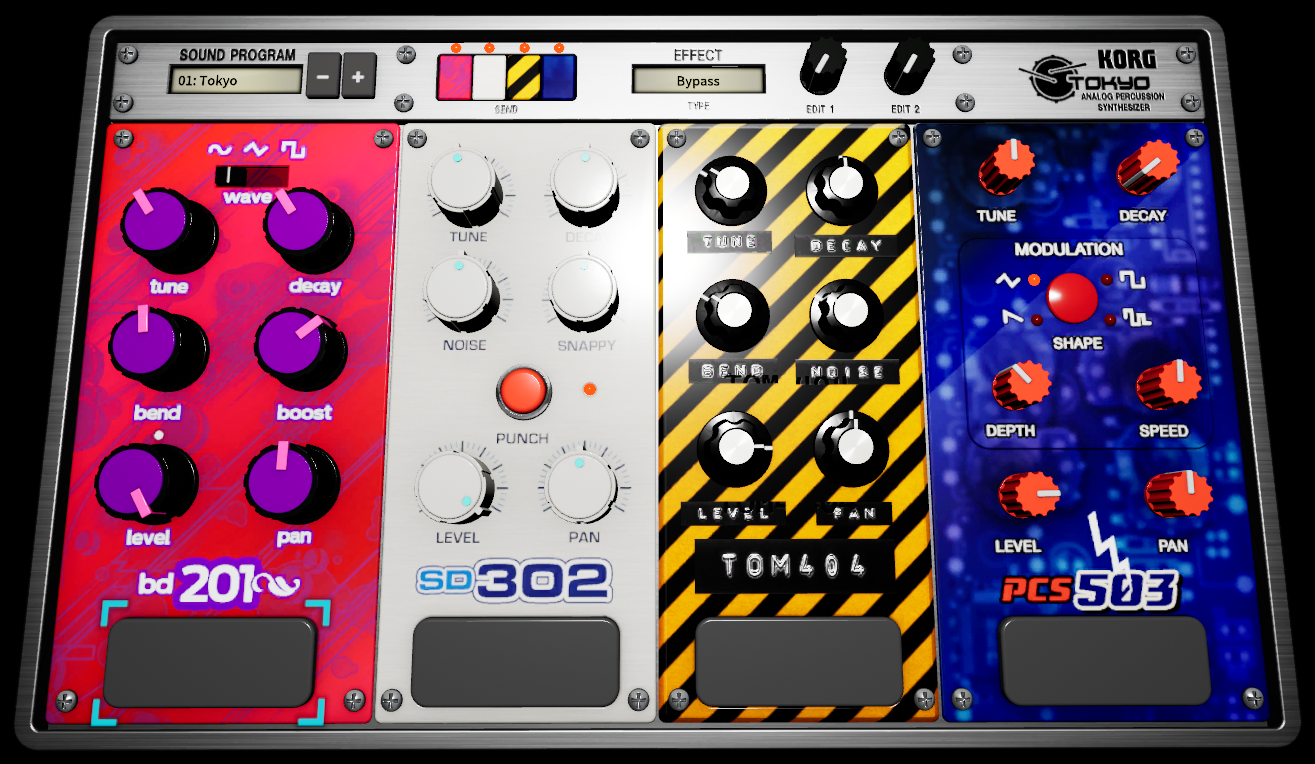Toggle the striped TOM404 send block
This screenshot has height=764, width=1315.
[524, 78]
